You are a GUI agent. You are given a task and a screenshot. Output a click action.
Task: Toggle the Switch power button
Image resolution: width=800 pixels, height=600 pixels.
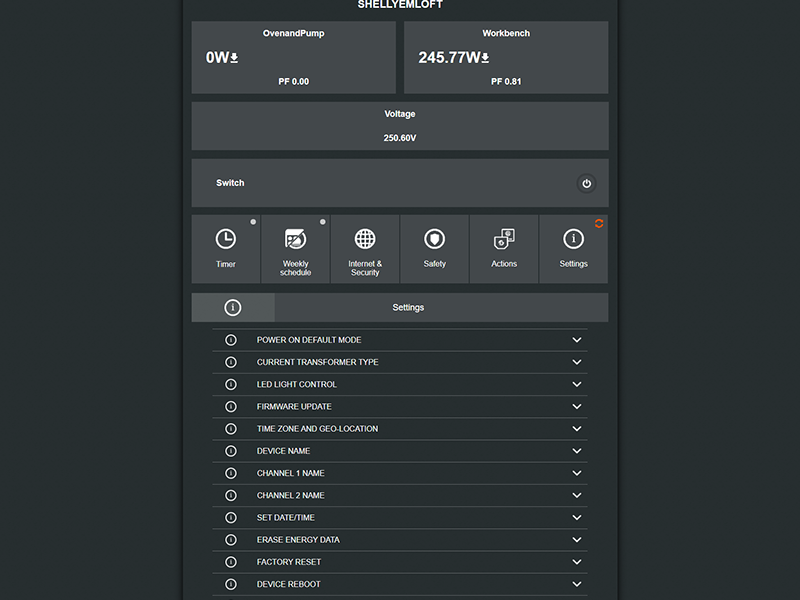coord(586,183)
